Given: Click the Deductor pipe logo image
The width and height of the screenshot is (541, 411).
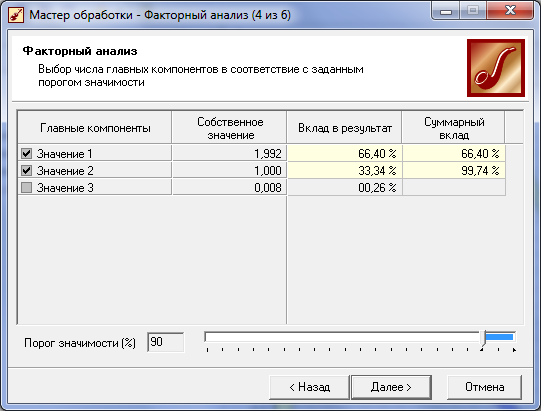Looking at the screenshot, I should pos(496,68).
